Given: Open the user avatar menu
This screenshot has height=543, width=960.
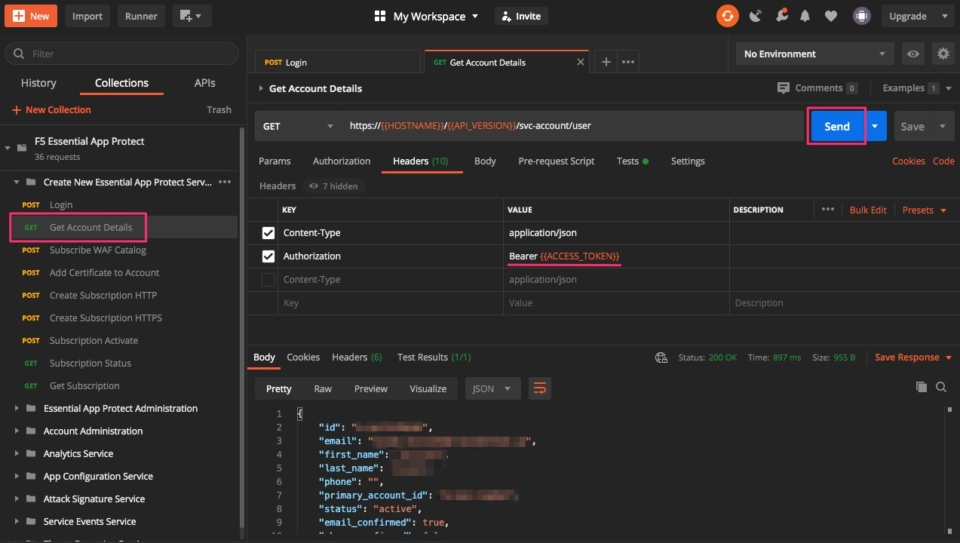Looking at the screenshot, I should (x=861, y=16).
